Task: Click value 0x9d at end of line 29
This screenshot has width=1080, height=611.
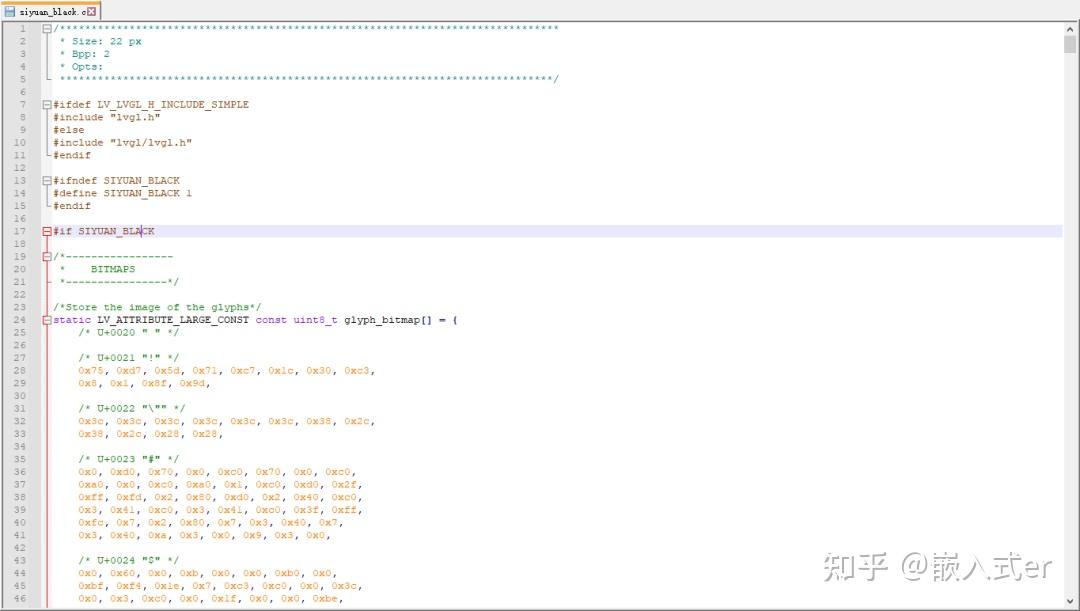Action: 192,384
